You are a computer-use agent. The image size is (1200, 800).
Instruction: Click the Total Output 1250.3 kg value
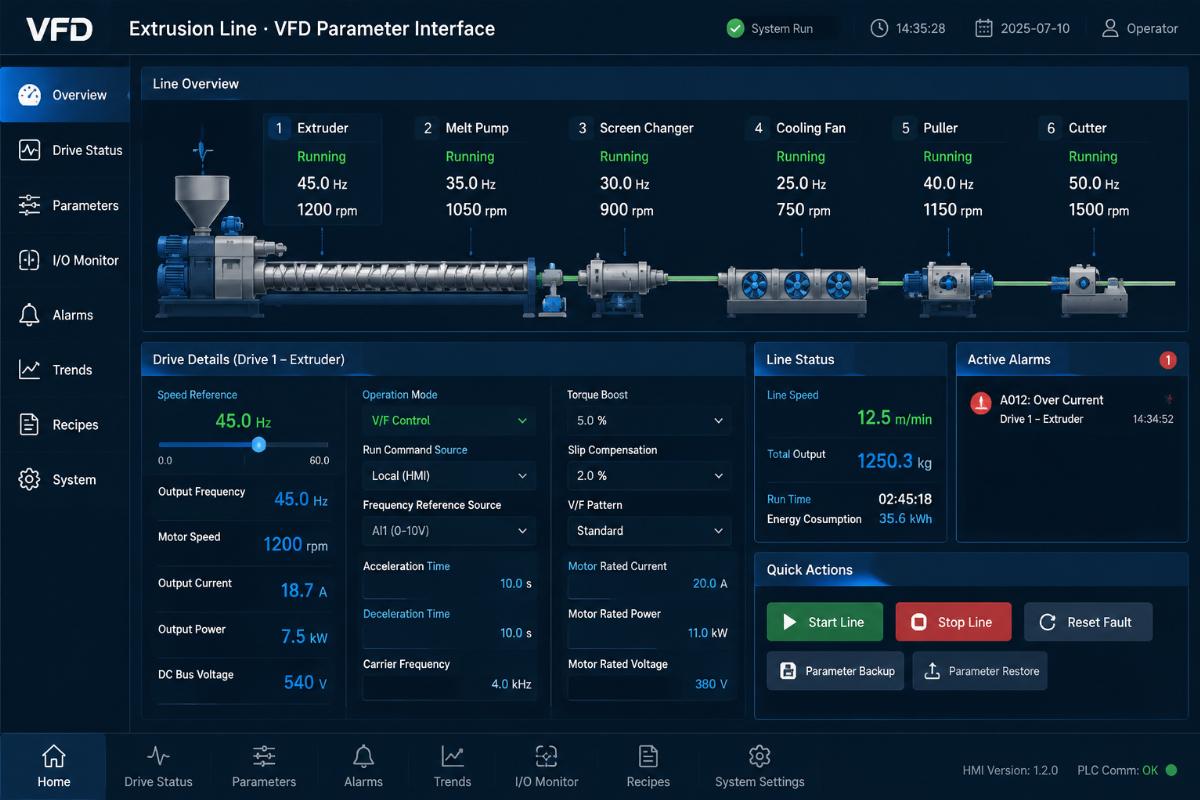894,461
